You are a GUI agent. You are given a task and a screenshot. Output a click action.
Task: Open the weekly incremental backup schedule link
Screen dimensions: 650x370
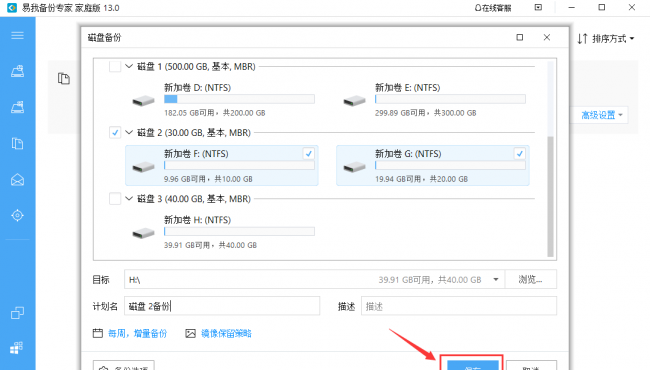(137, 334)
